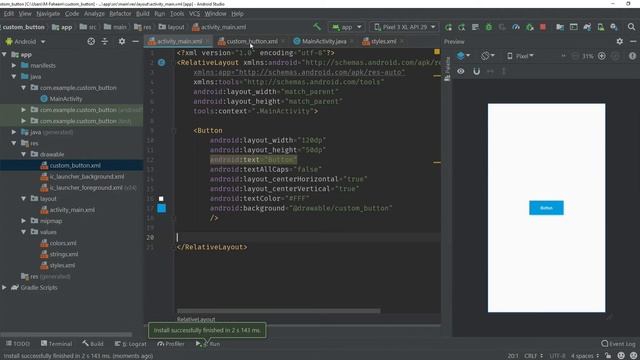
Task: Click the SDK Manager toolbar icon
Action: point(614,27)
